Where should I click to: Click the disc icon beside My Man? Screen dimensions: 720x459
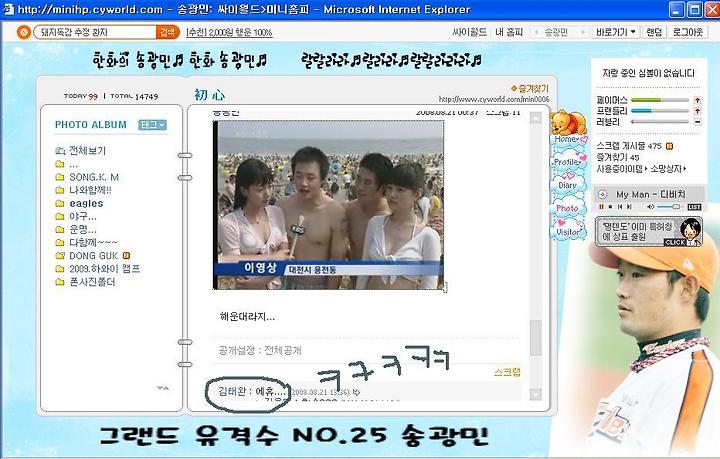pyautogui.click(x=602, y=195)
